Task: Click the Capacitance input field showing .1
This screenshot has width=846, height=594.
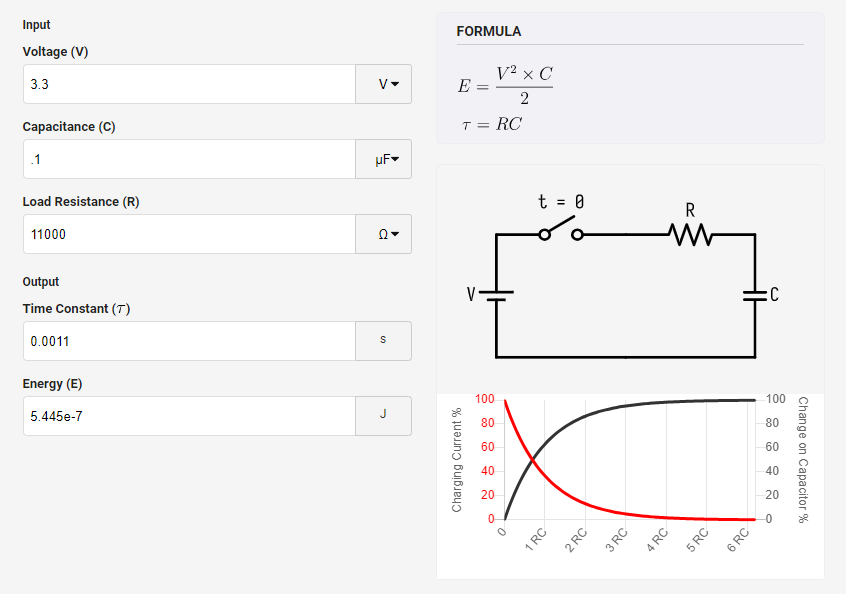Action: click(189, 159)
